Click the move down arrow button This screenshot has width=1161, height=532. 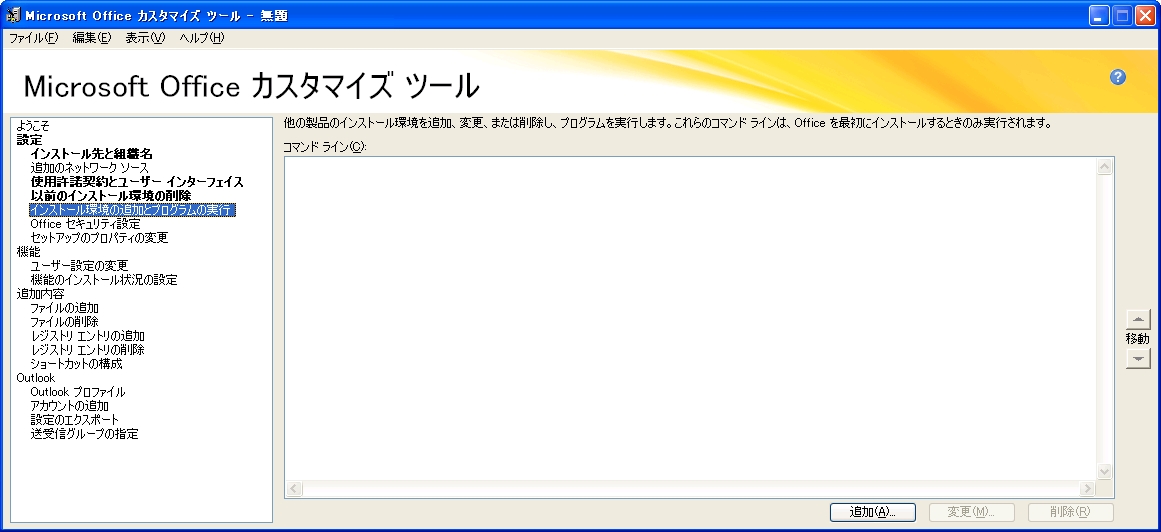(1138, 359)
